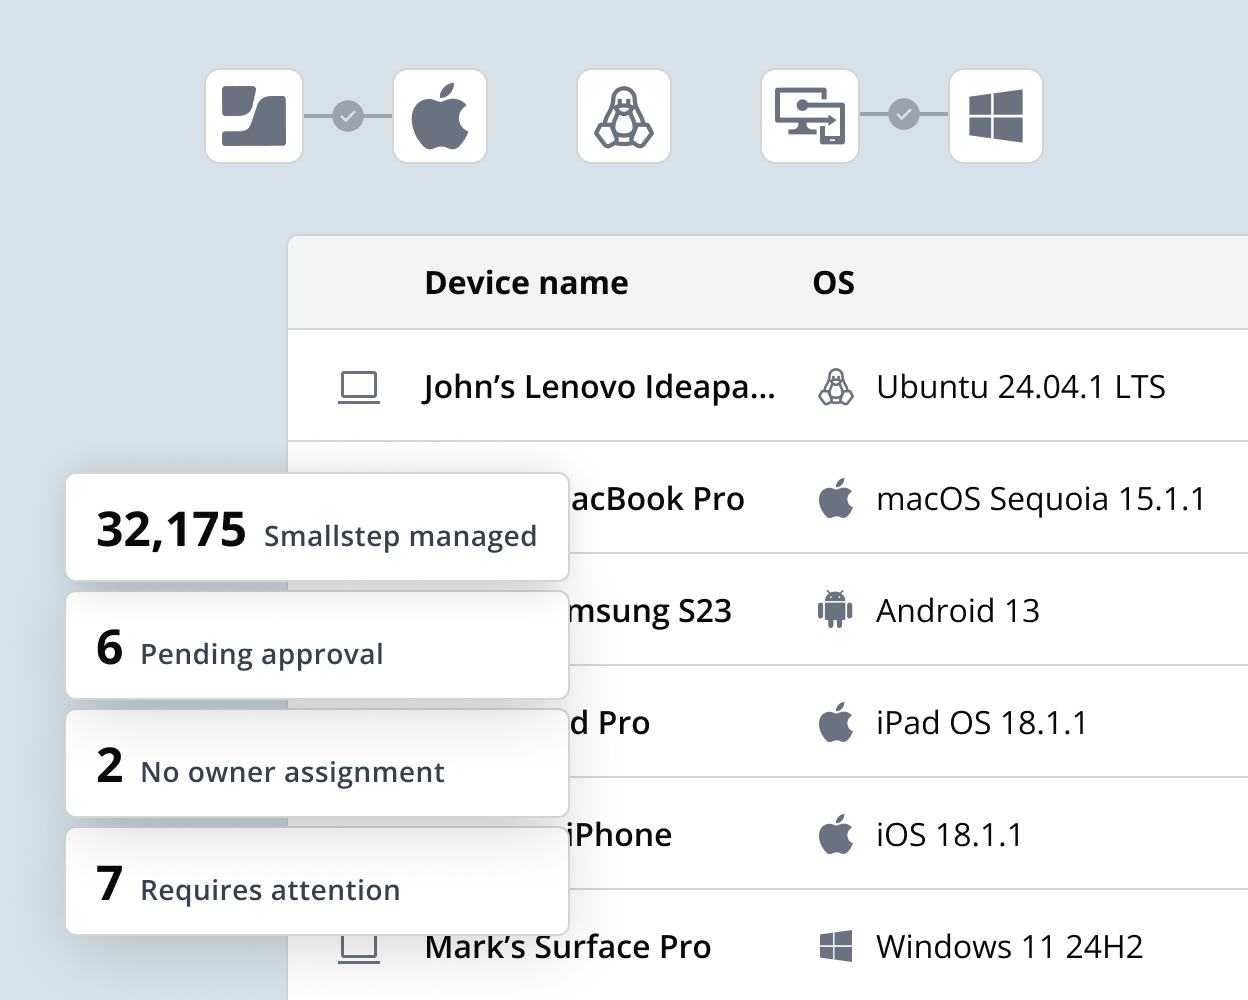Viewport: 1248px width, 1000px height.
Task: Click the Windows icon beside Windows 11 24H2
Action: coord(835,944)
